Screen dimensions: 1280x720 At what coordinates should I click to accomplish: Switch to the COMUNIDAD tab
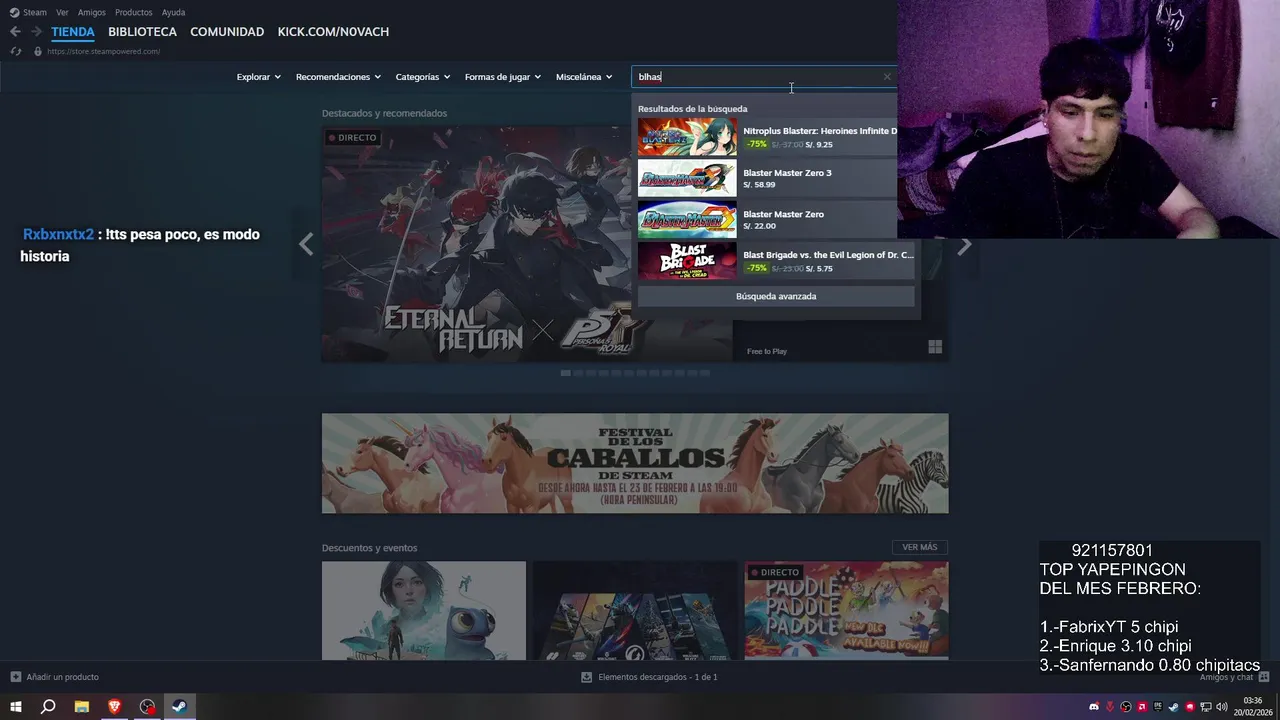(227, 32)
